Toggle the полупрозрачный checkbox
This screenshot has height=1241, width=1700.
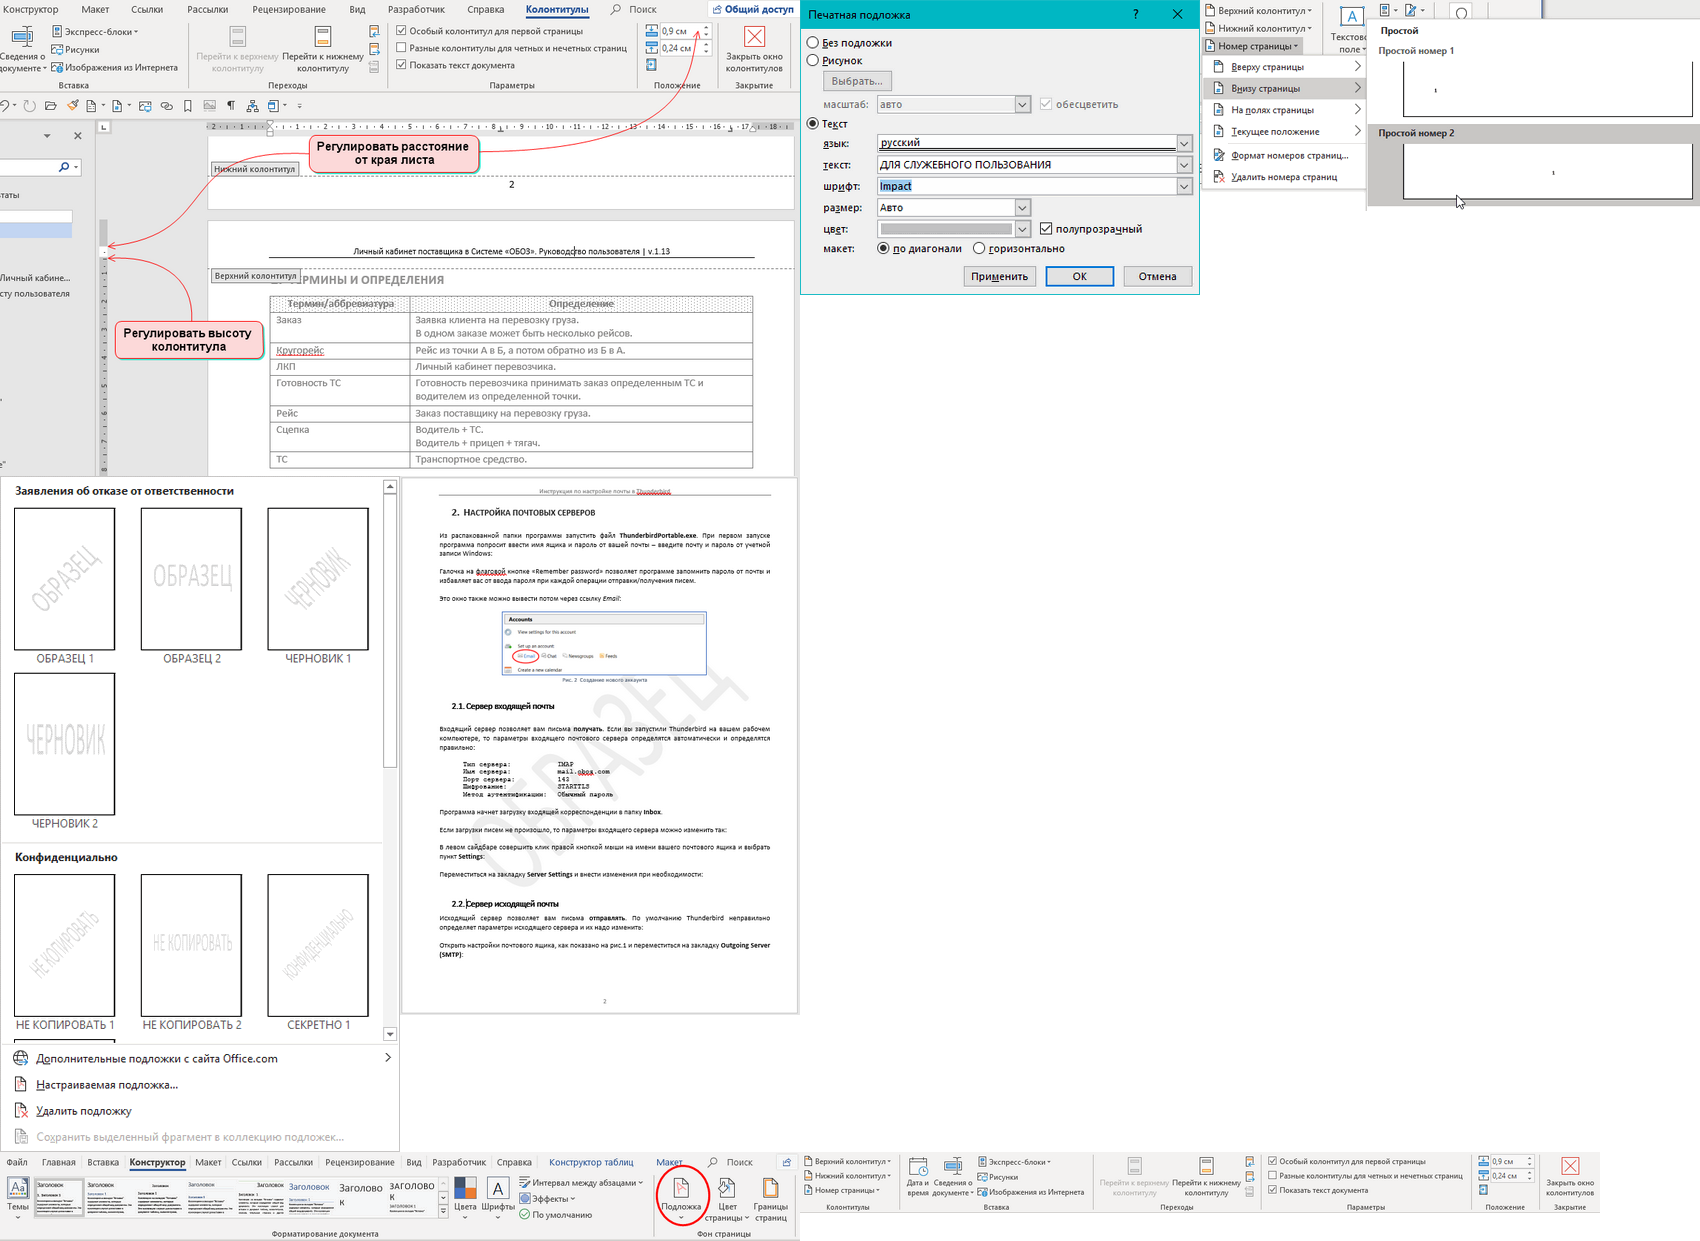coord(1046,229)
